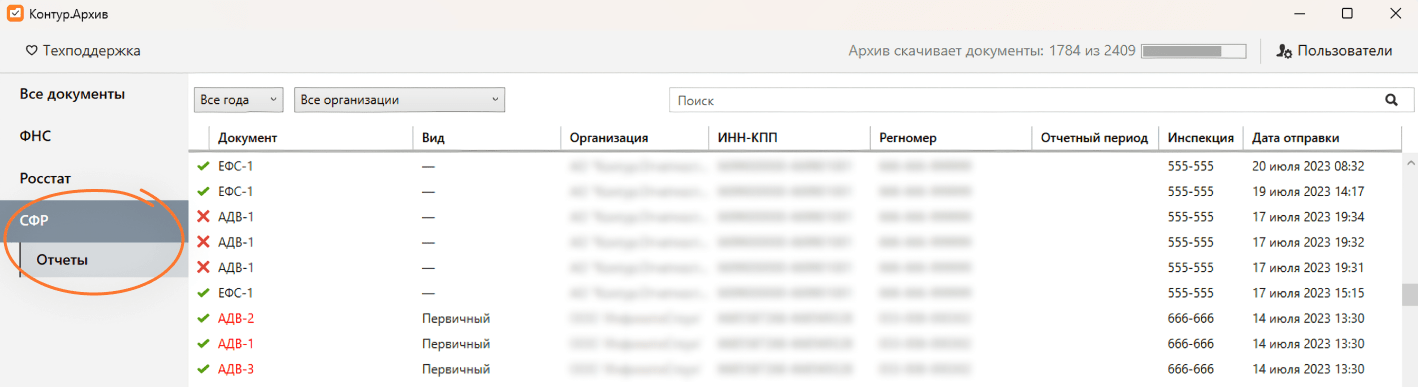Click red cross of АДВ-1 sent 19:31

(x=204, y=268)
